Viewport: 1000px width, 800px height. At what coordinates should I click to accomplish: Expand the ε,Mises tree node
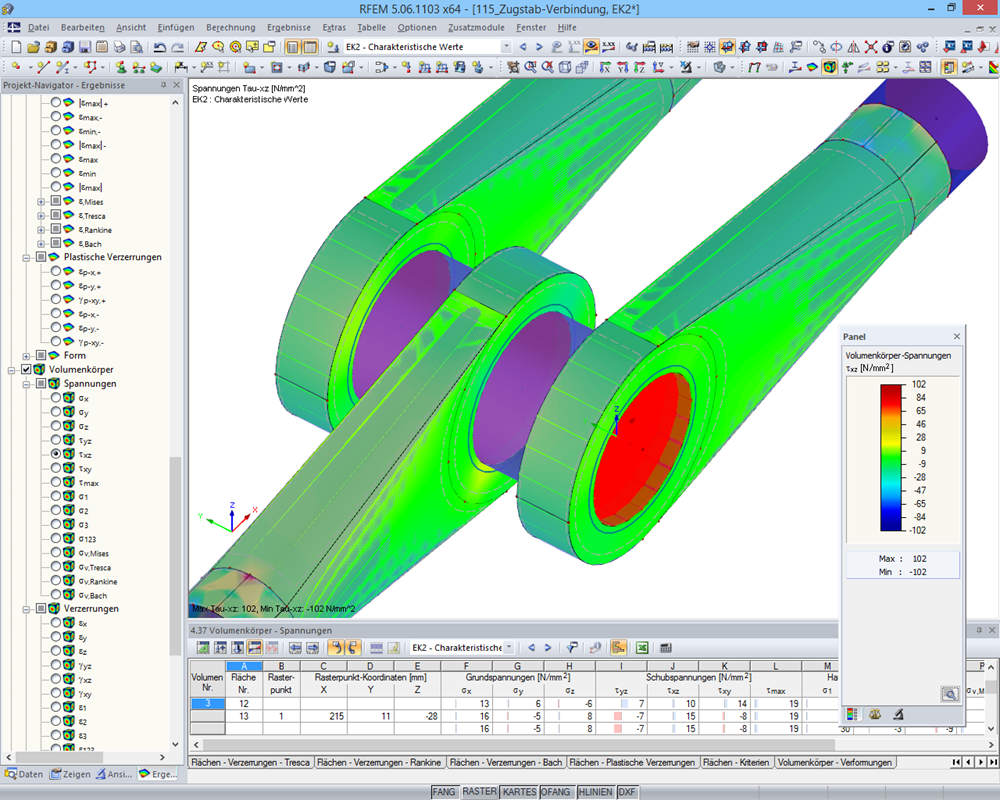(x=41, y=202)
